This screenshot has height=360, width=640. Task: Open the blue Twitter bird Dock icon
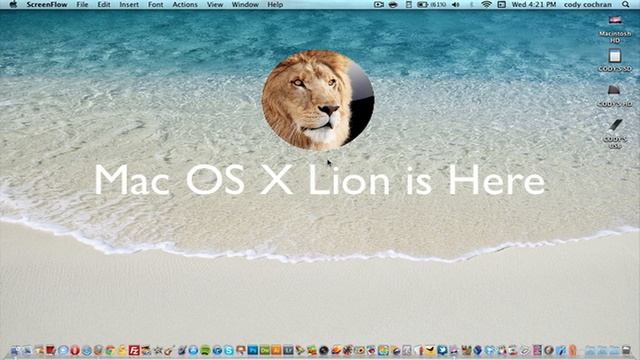pos(442,350)
